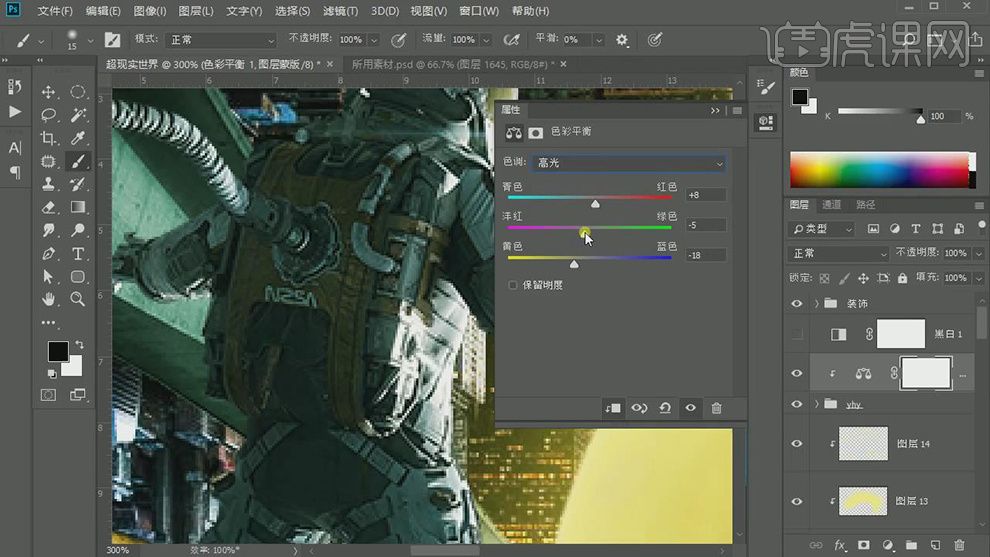Viewport: 990px width, 557px height.
Task: Hide the 图层 14 layer
Action: click(797, 443)
